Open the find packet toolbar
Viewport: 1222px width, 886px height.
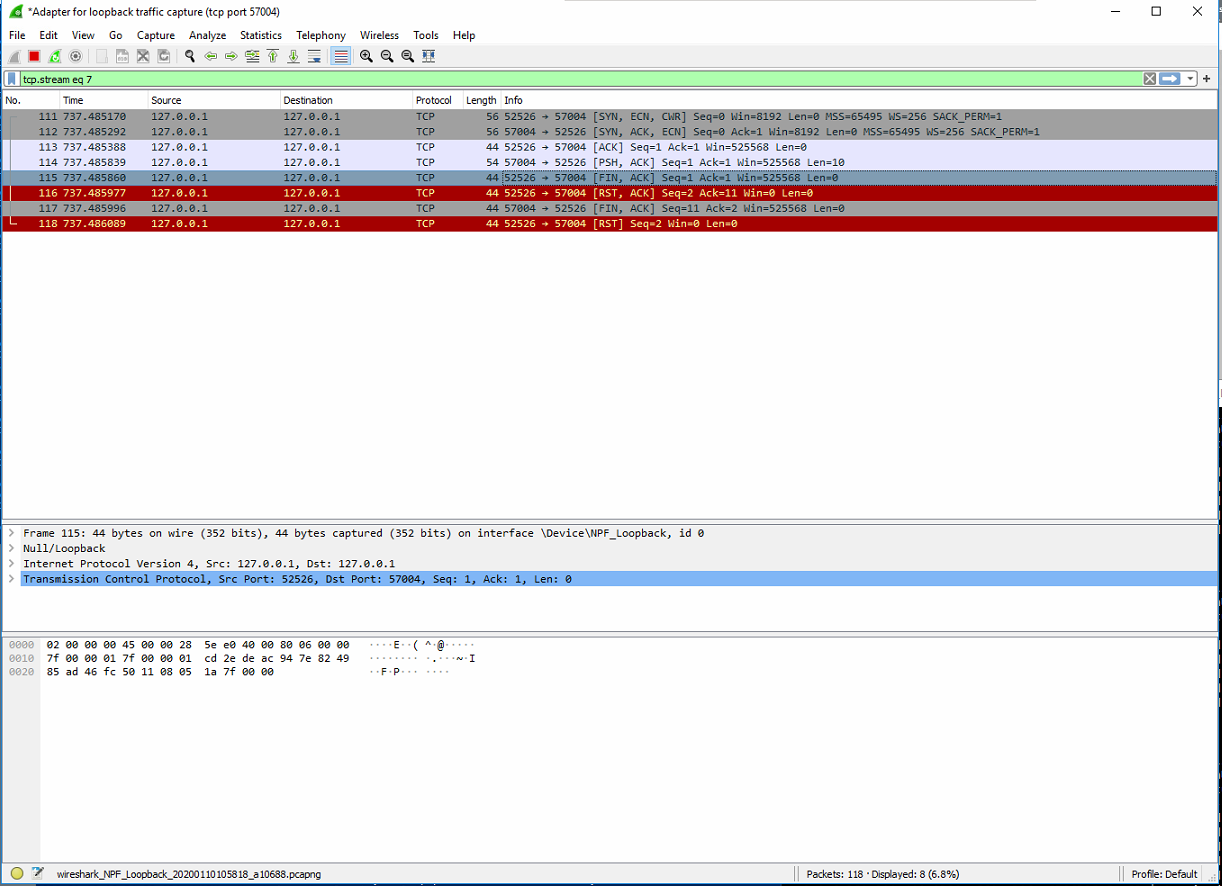coord(189,56)
